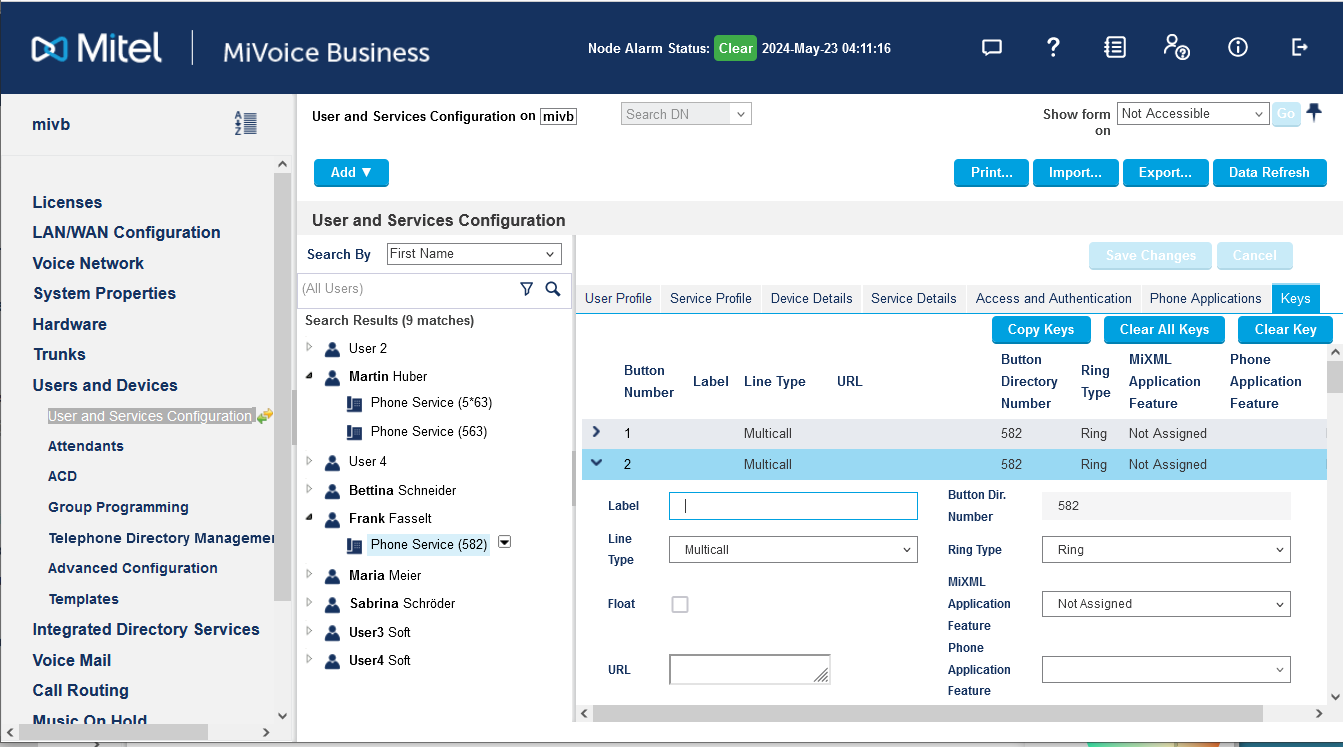1343x747 pixels.
Task: Expand button number 1 row
Action: click(596, 432)
